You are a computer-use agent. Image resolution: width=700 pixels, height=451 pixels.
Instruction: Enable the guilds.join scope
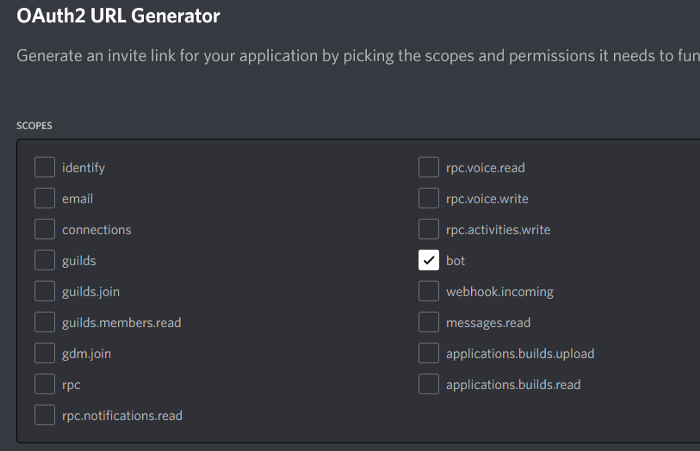44,292
